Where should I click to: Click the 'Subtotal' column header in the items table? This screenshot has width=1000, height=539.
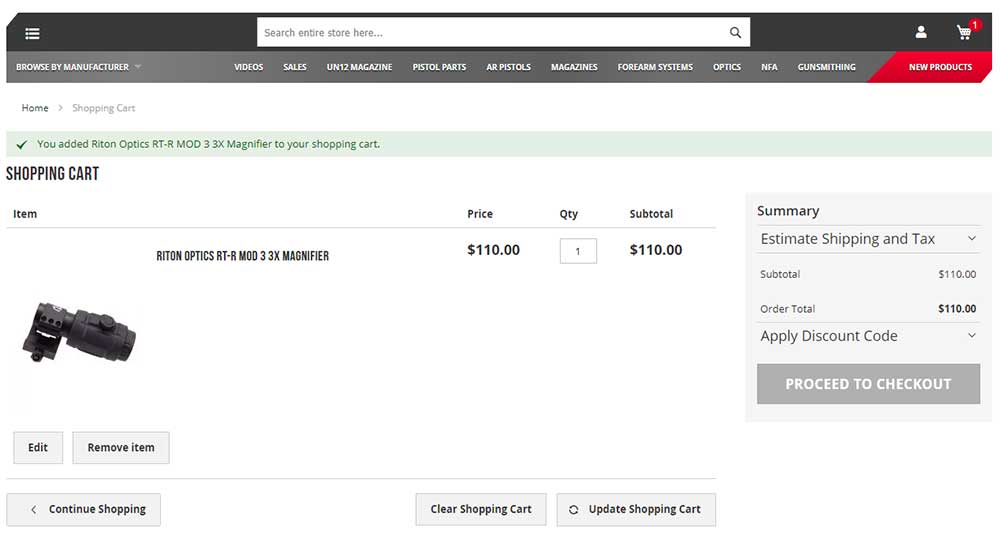click(651, 214)
